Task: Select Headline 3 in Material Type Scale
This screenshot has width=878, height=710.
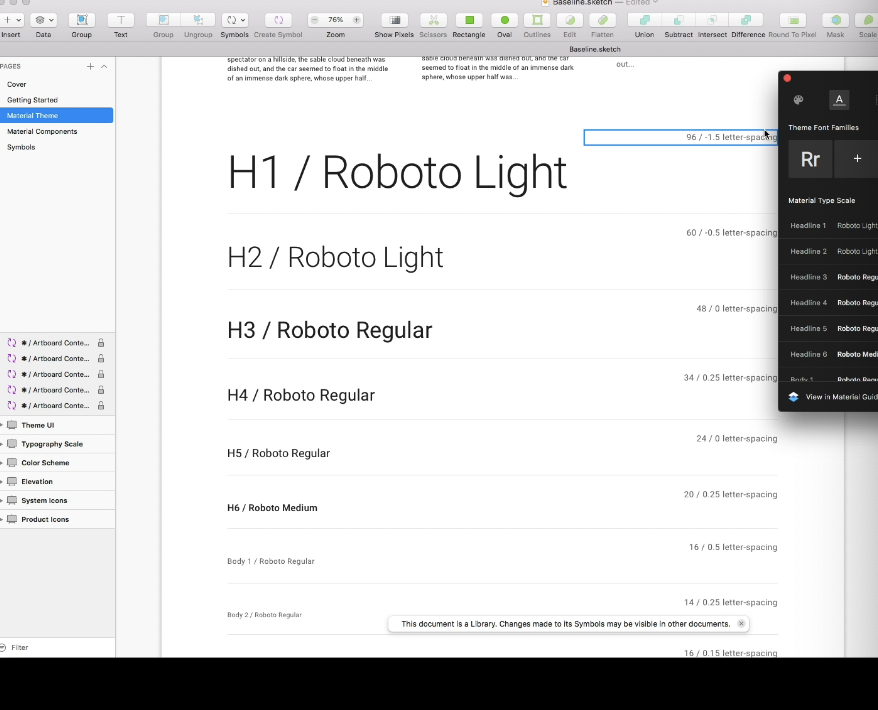Action: tap(829, 277)
